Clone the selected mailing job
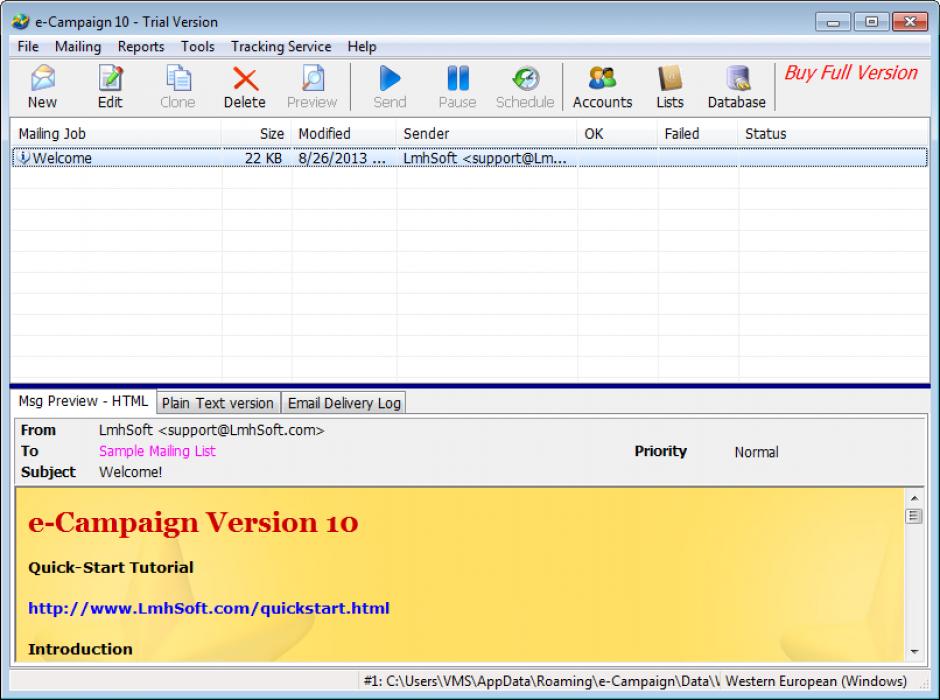 177,88
